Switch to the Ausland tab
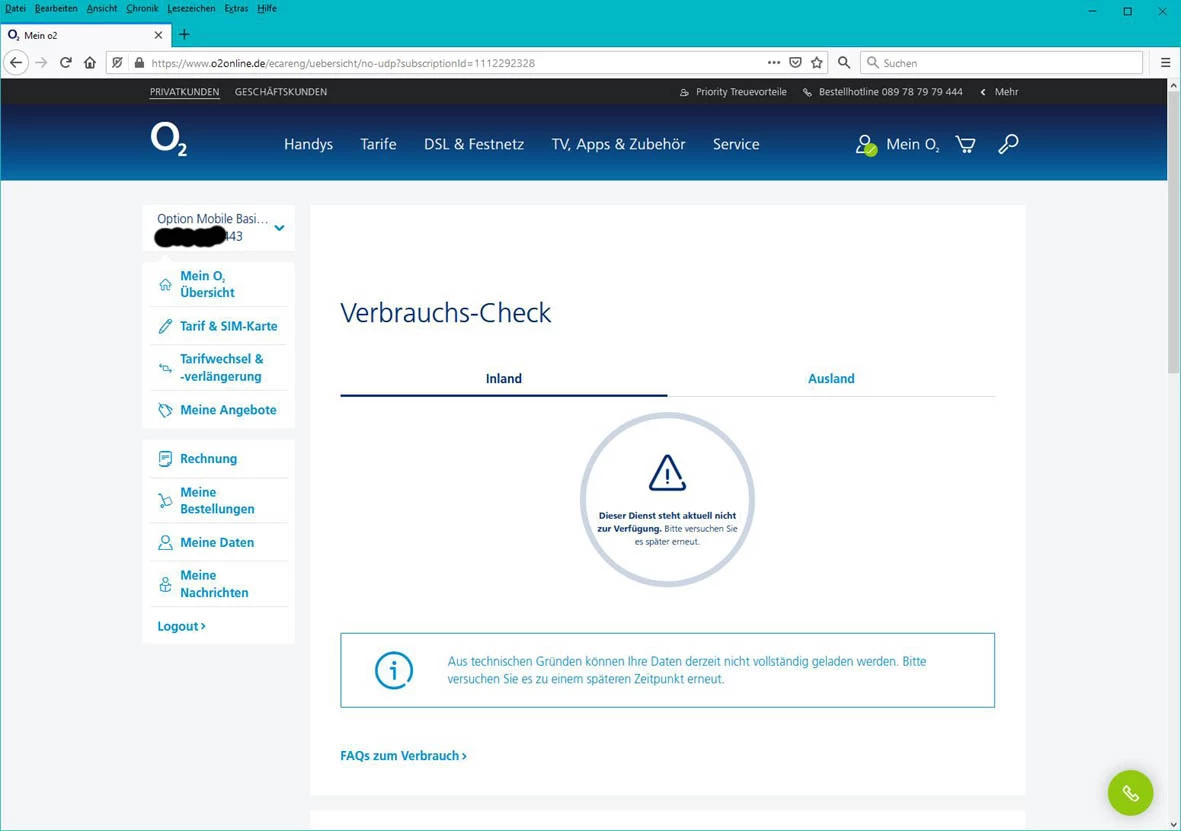The width and height of the screenshot is (1181, 831). [x=831, y=378]
